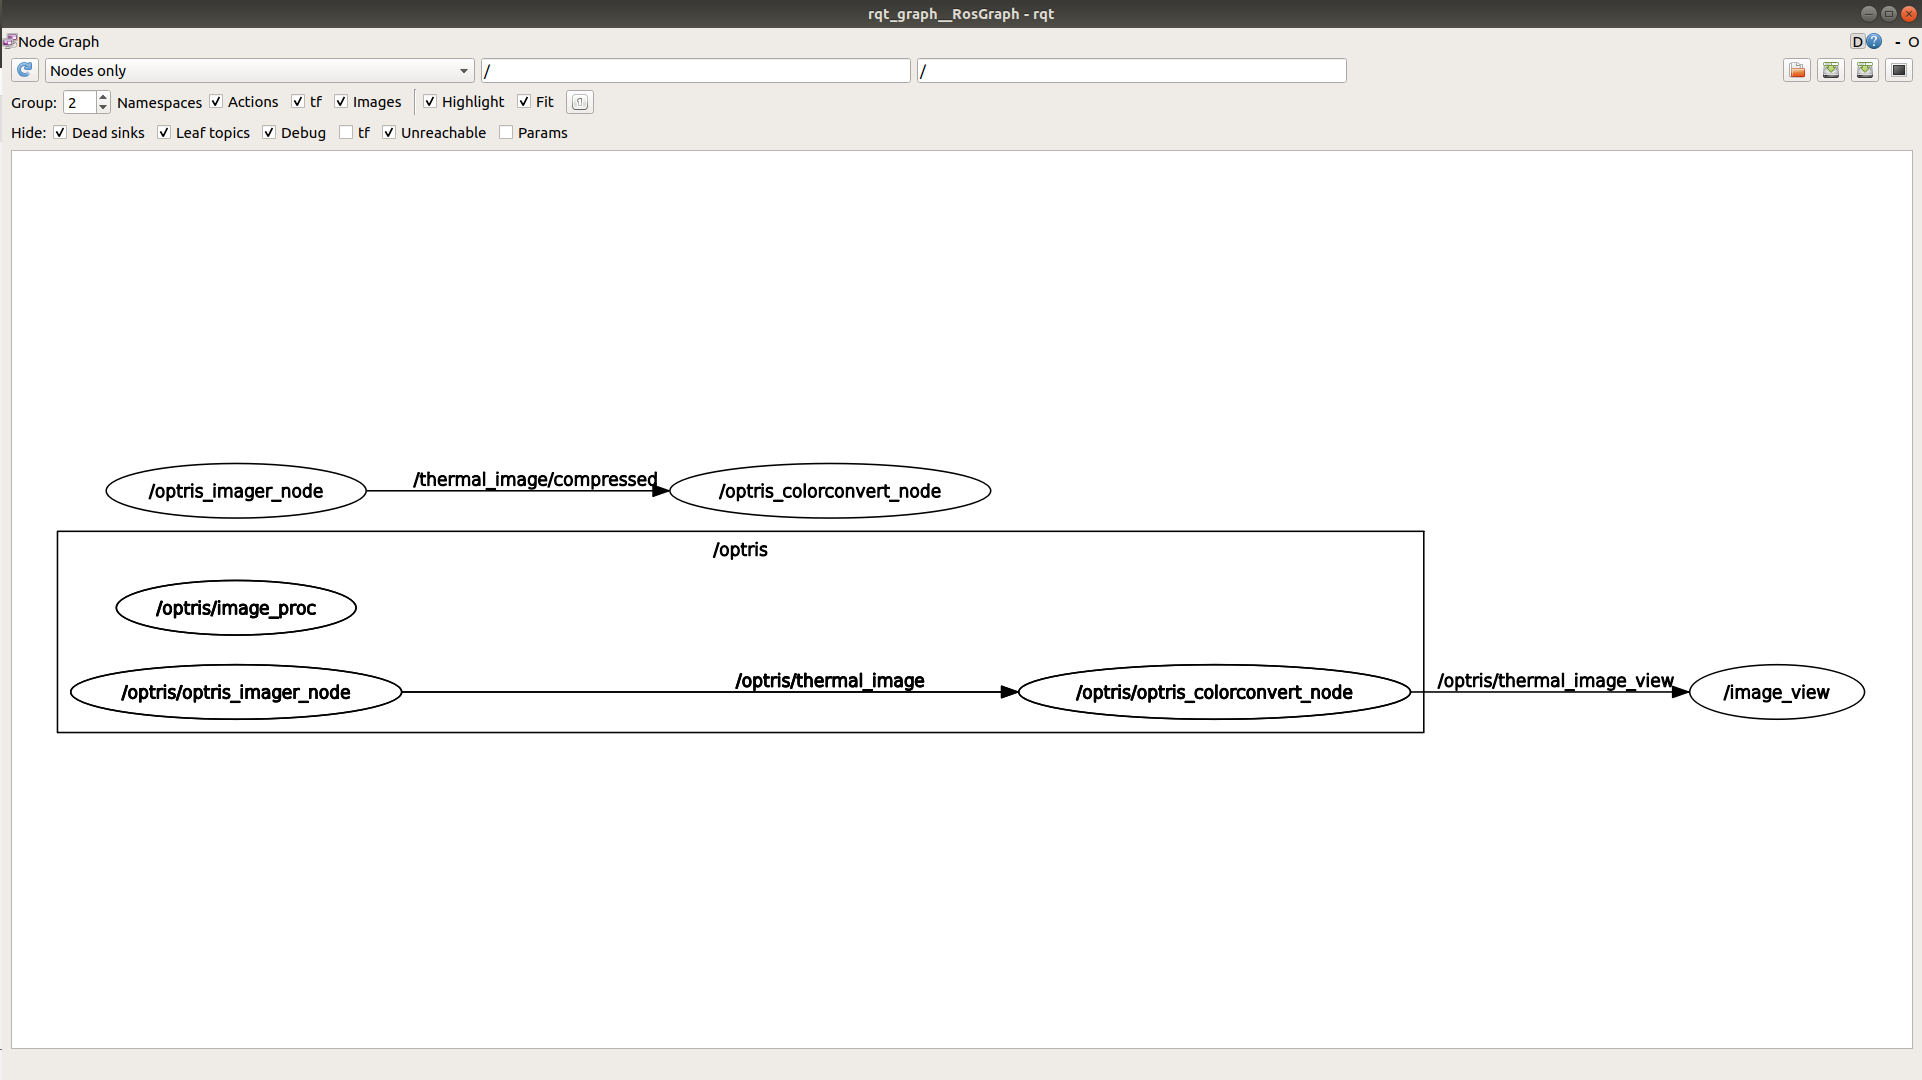Image resolution: width=1922 pixels, height=1080 pixels.
Task: Refresh the ROS graph
Action: pos(25,70)
